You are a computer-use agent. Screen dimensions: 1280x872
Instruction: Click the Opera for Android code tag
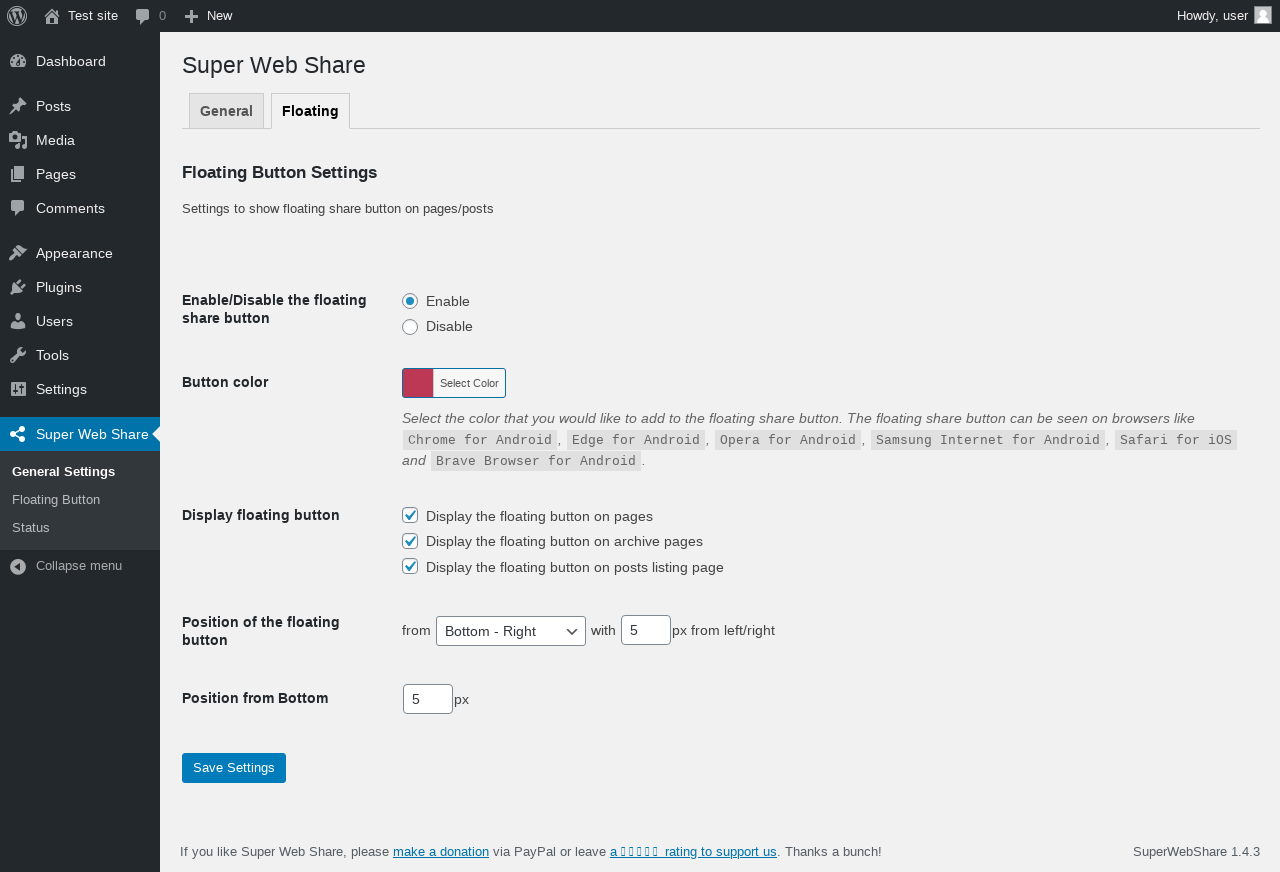(788, 440)
